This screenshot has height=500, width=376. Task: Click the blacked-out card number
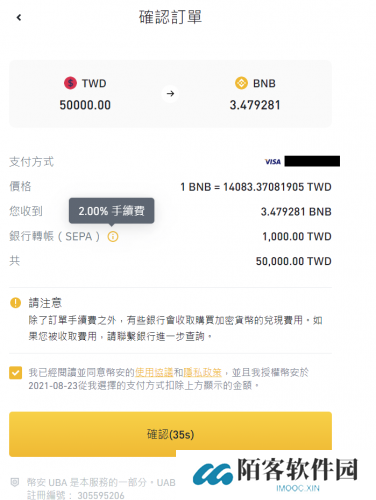click(x=312, y=161)
